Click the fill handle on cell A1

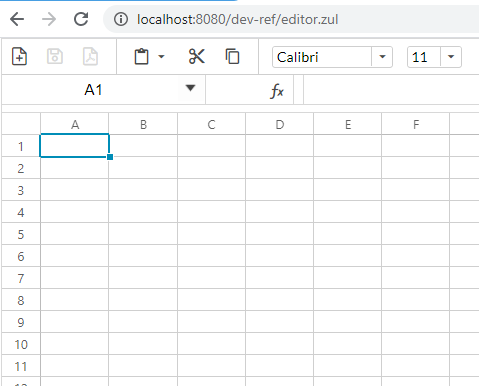click(110, 157)
